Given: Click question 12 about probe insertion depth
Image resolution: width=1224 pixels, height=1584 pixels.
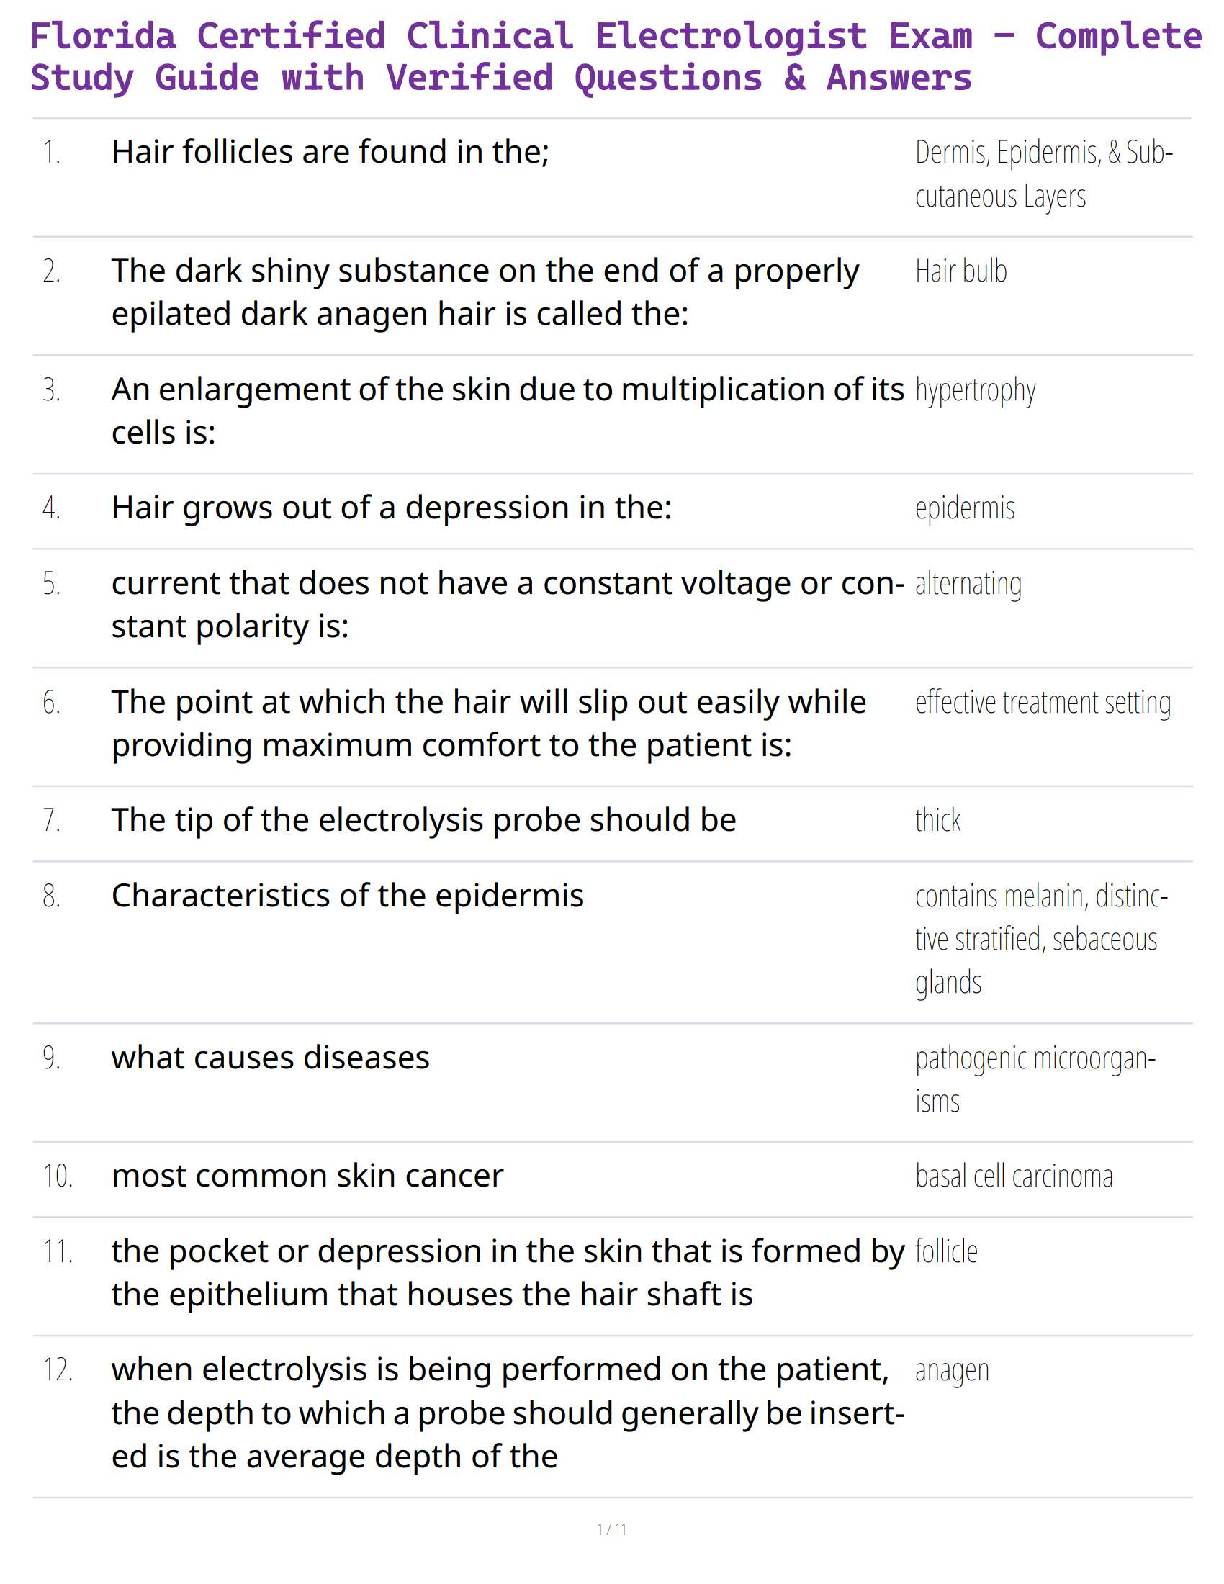Looking at the screenshot, I should click(507, 1412).
